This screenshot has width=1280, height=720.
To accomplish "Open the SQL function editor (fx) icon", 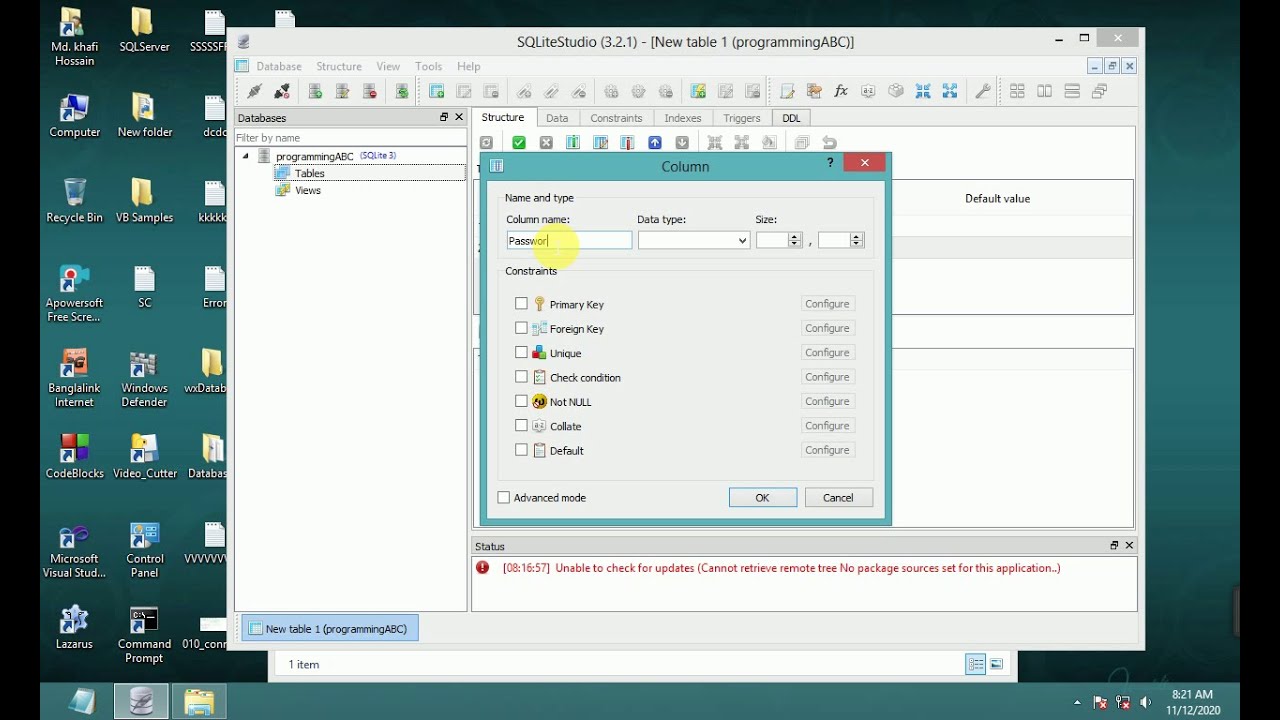I will point(841,91).
